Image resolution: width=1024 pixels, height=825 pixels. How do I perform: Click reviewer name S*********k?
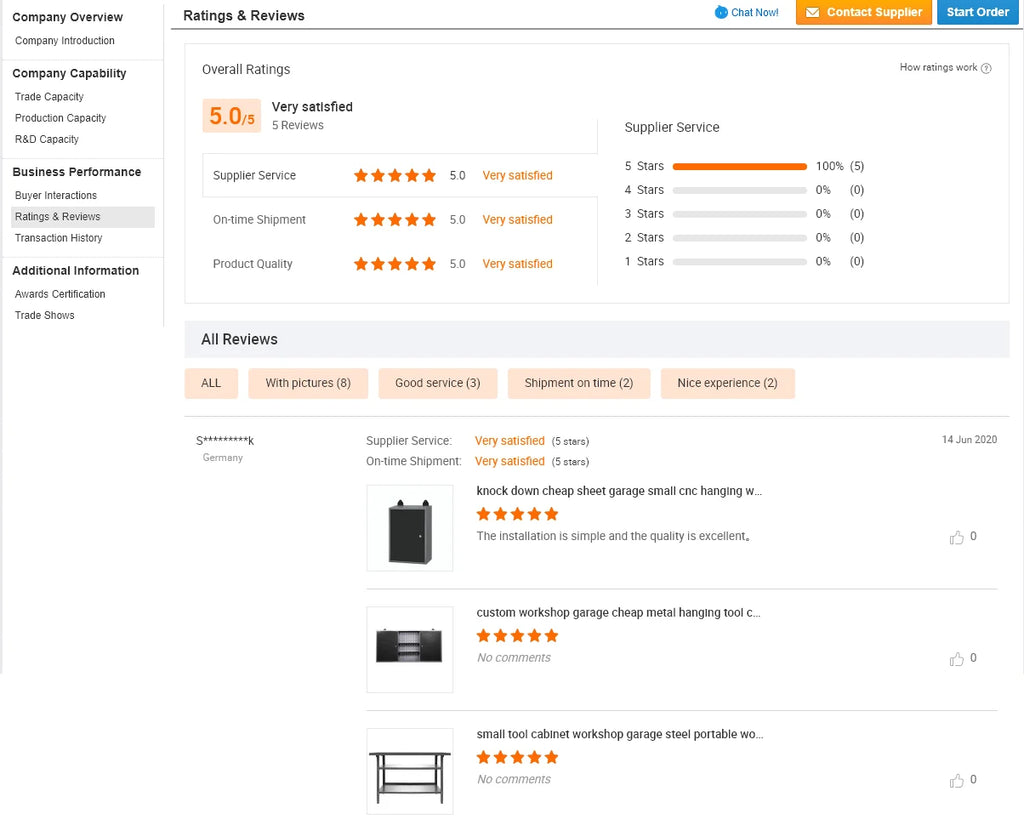coord(225,440)
